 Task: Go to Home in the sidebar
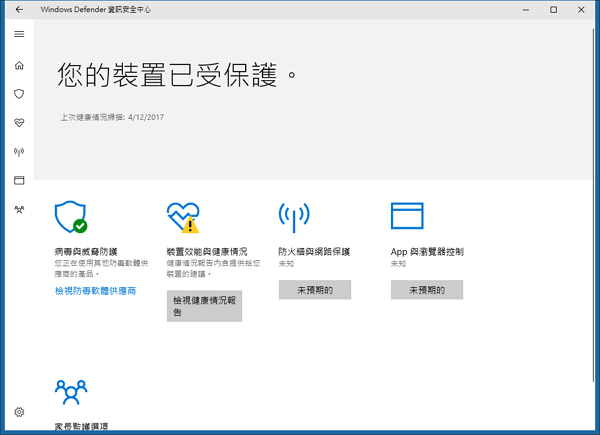click(x=19, y=65)
